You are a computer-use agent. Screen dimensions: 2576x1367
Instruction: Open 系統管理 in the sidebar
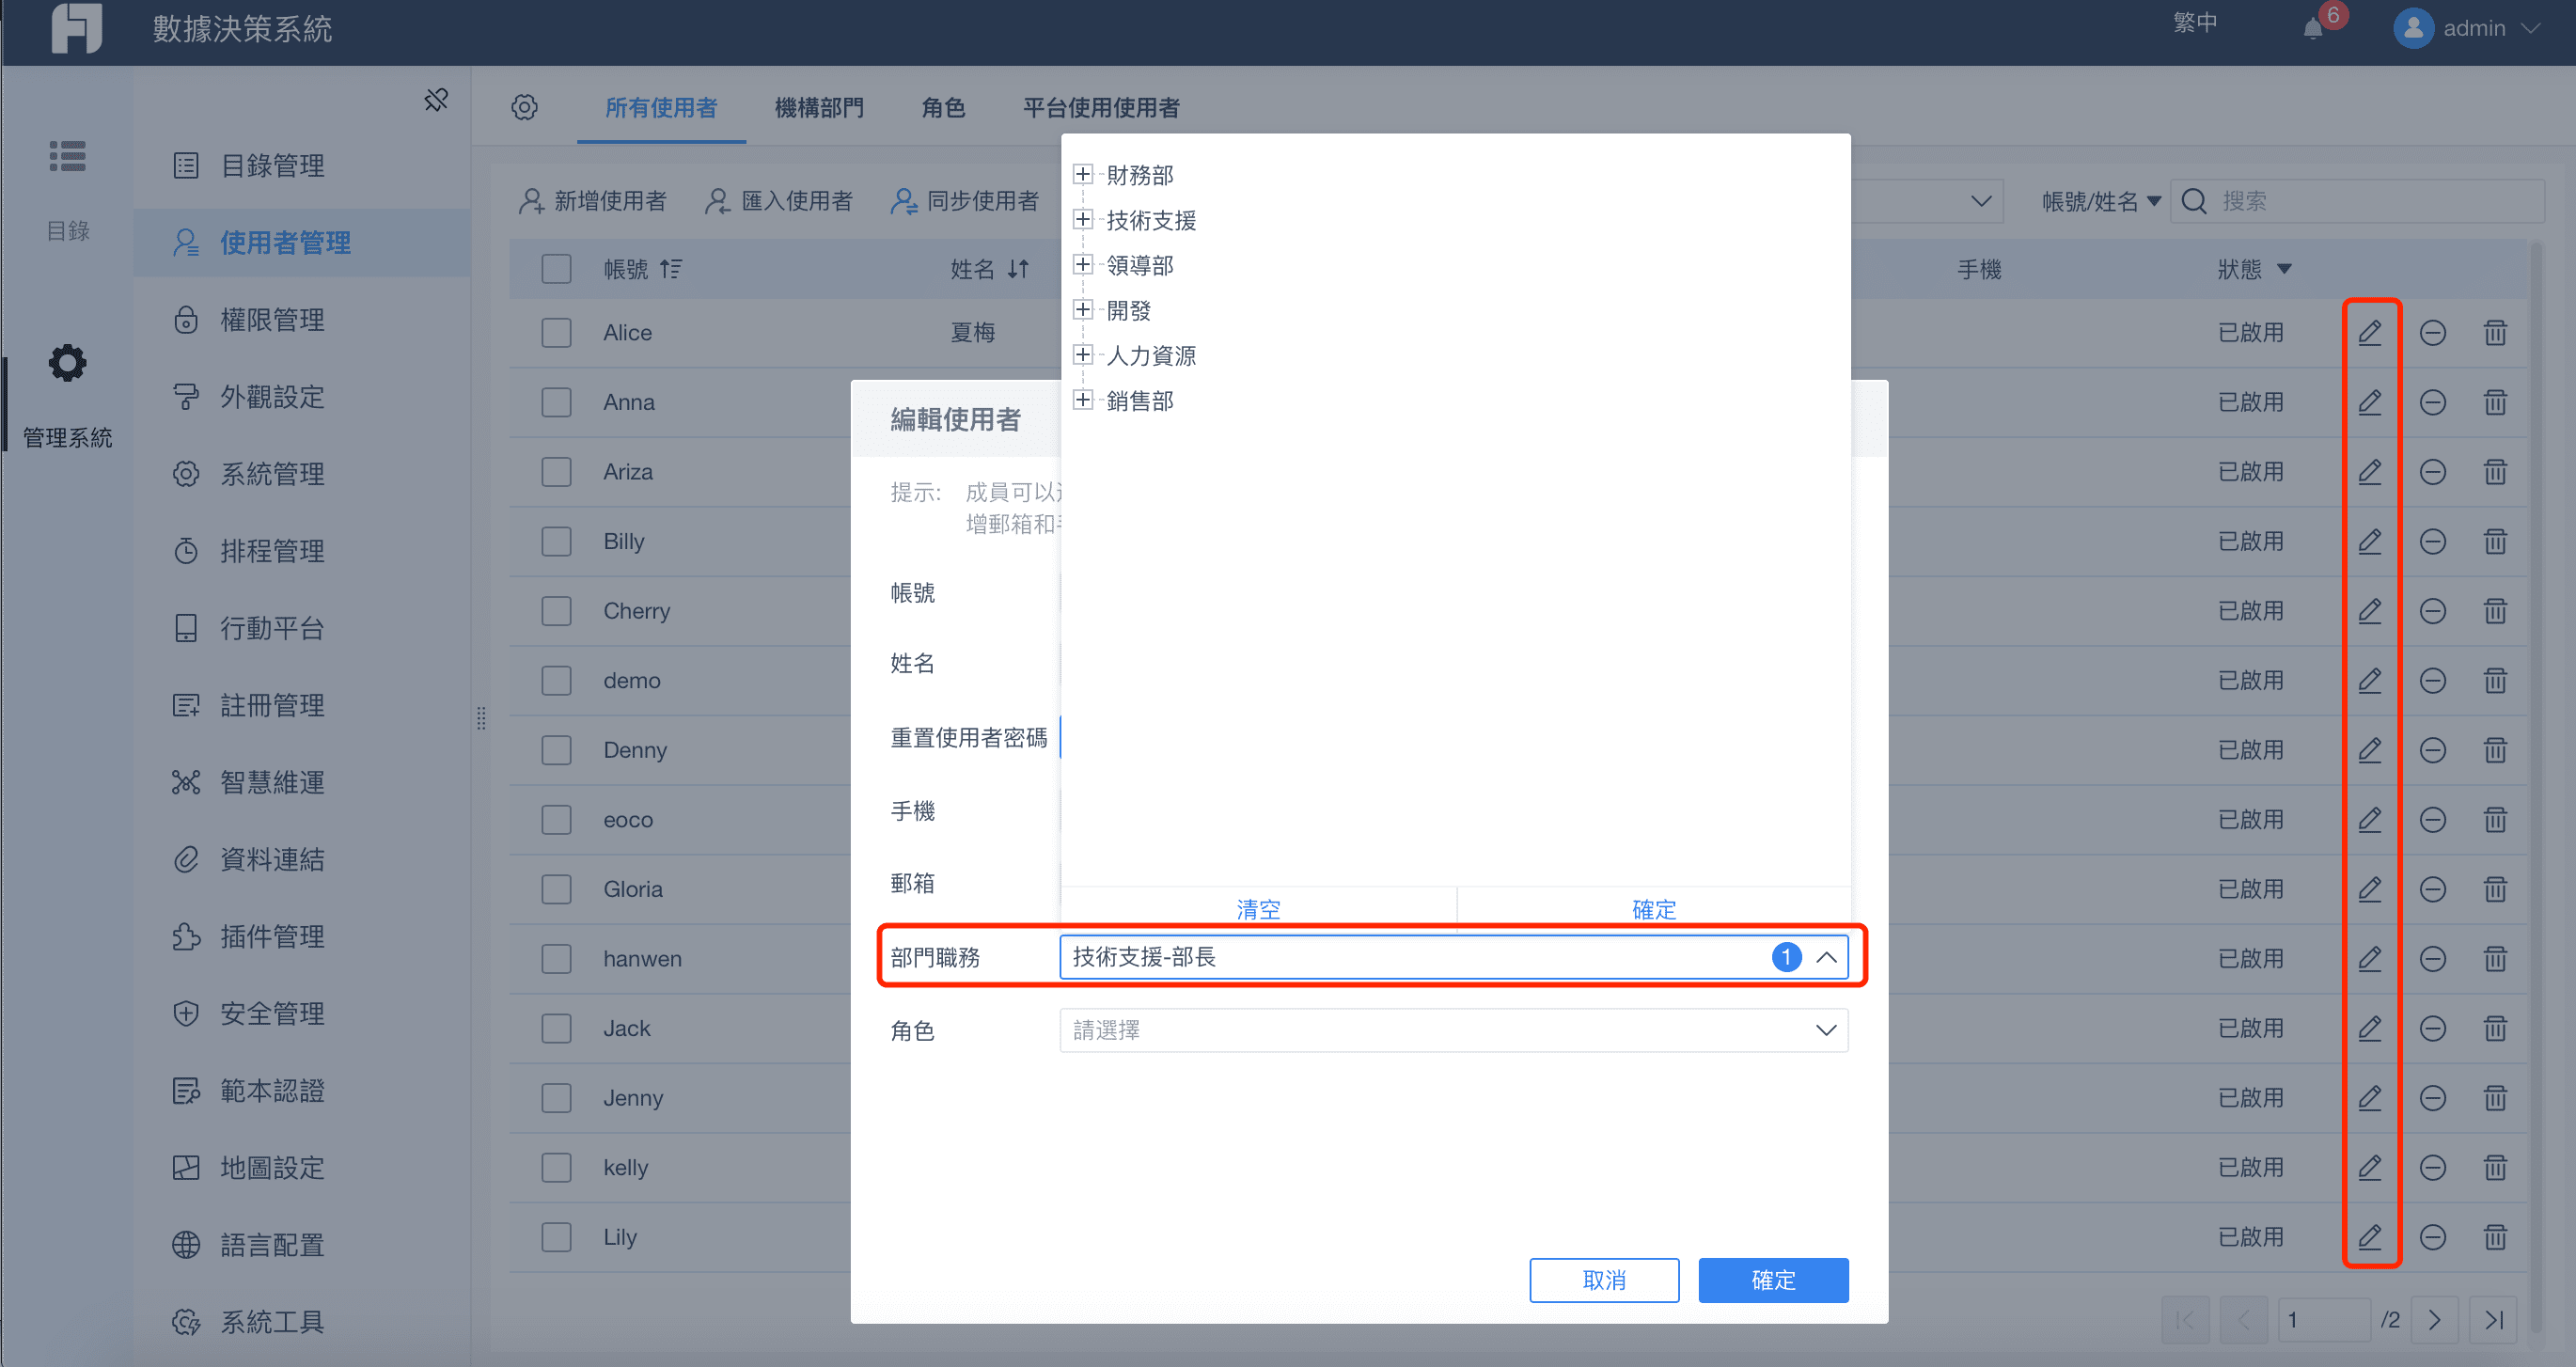coord(301,474)
